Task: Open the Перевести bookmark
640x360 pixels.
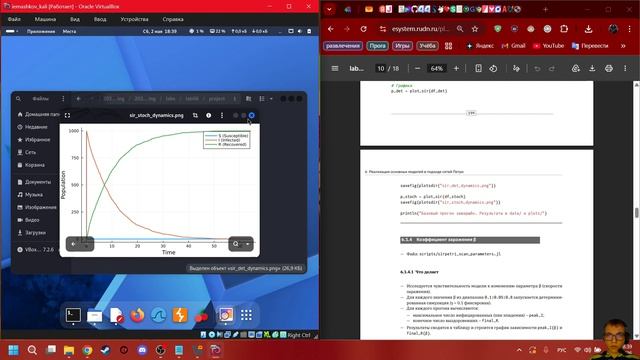Action: pos(590,46)
